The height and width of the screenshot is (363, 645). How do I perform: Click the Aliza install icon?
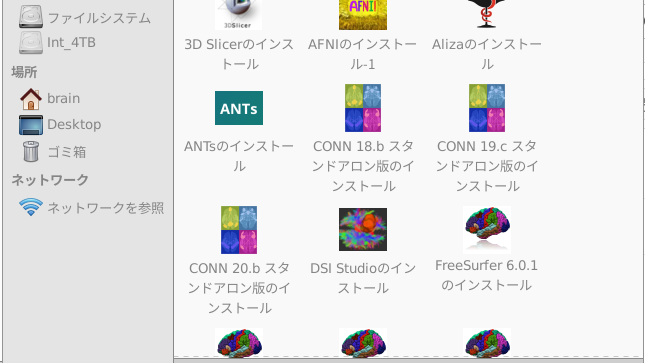coord(487,14)
